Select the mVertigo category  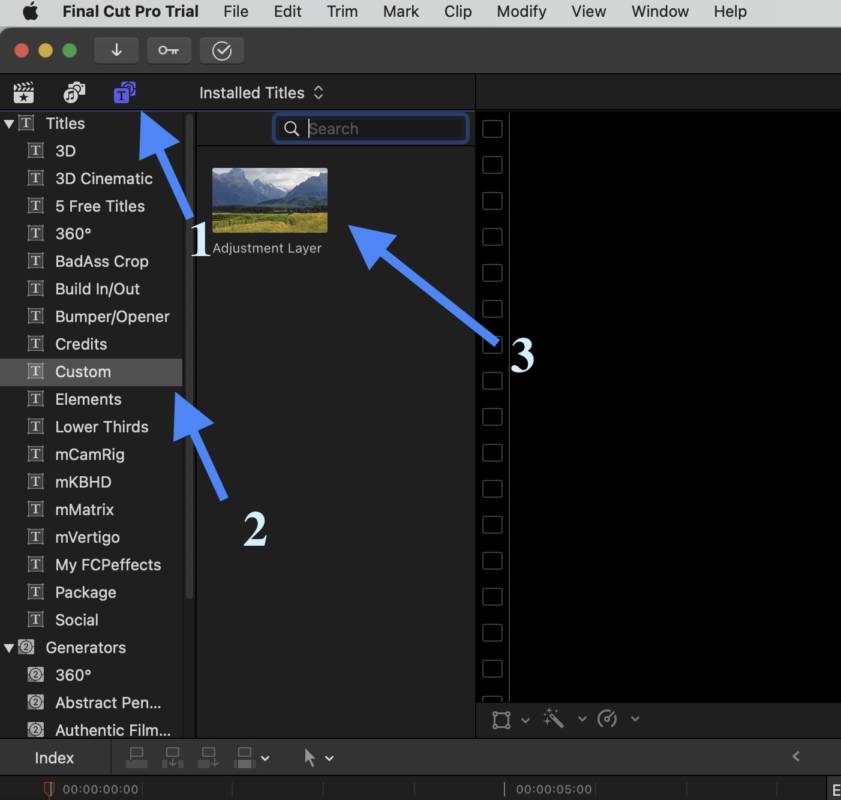pyautogui.click(x=91, y=537)
